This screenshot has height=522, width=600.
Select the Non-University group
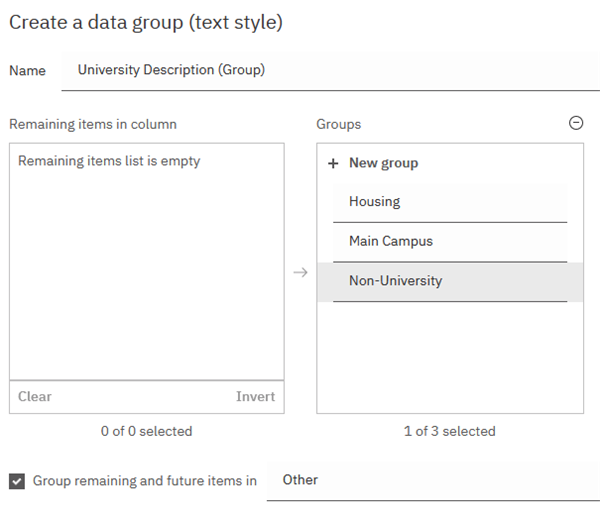pyautogui.click(x=450, y=282)
